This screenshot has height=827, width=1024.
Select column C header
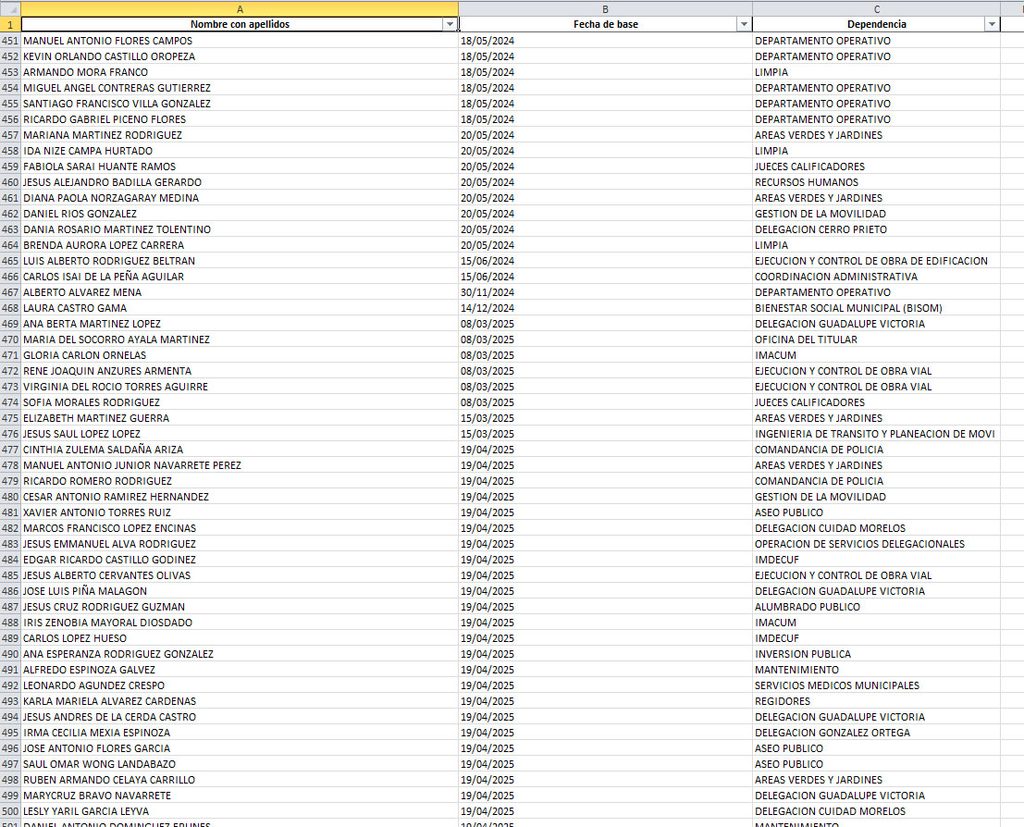pos(876,9)
